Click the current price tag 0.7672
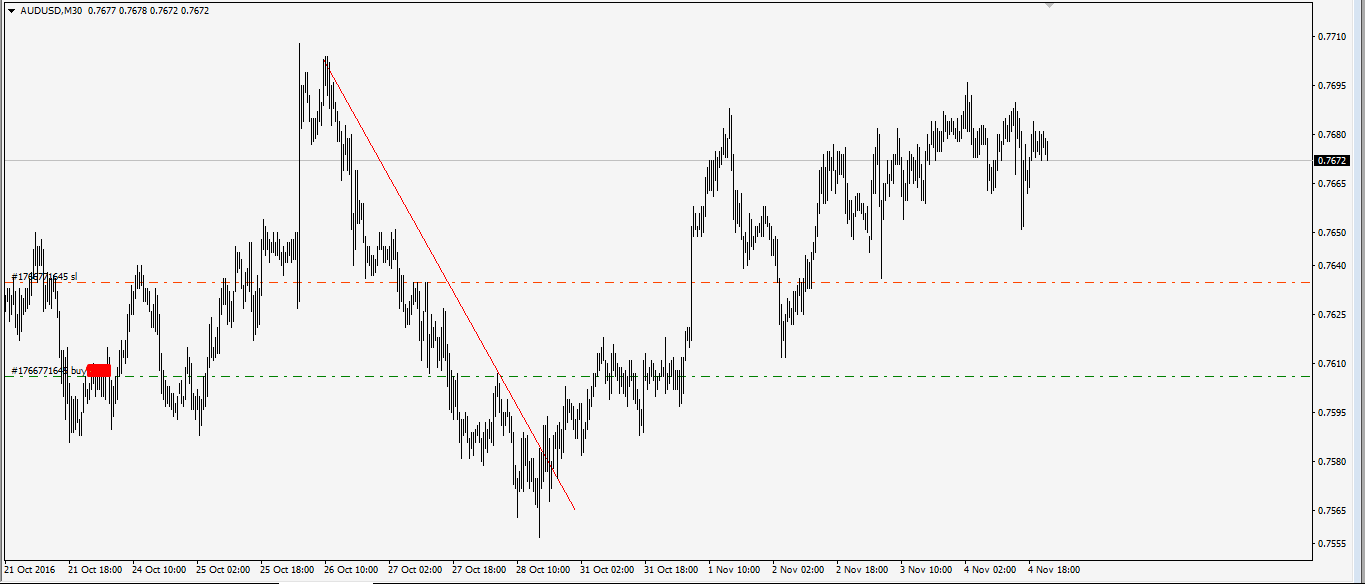Viewport: 1365px width, 584px height. pos(1333,160)
